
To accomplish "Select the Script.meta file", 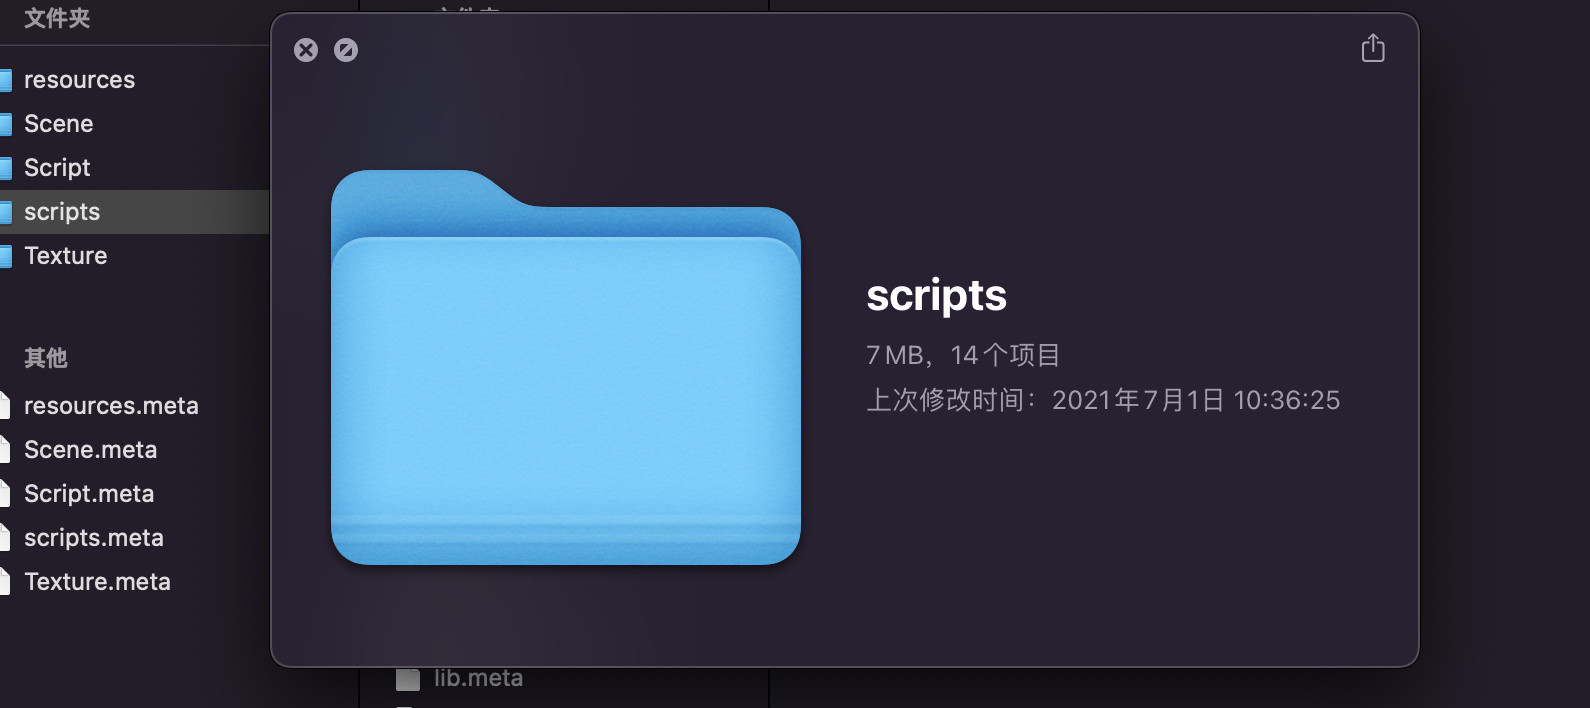I will point(89,494).
